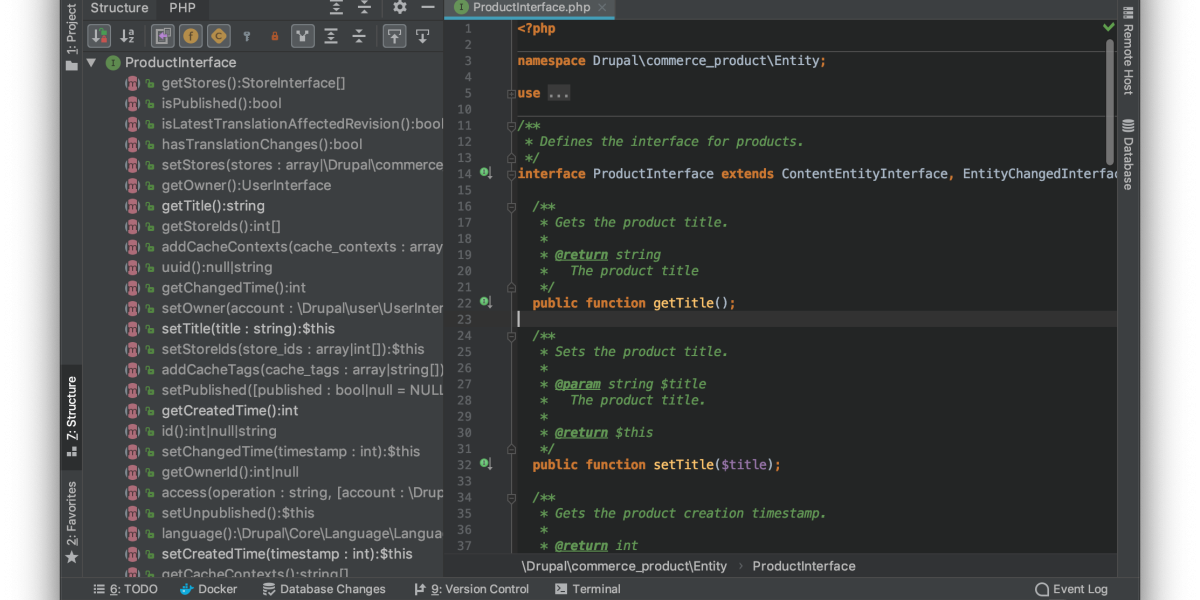The width and height of the screenshot is (1200, 600).
Task: Sort structure members alphabetically
Action: [x=127, y=35]
